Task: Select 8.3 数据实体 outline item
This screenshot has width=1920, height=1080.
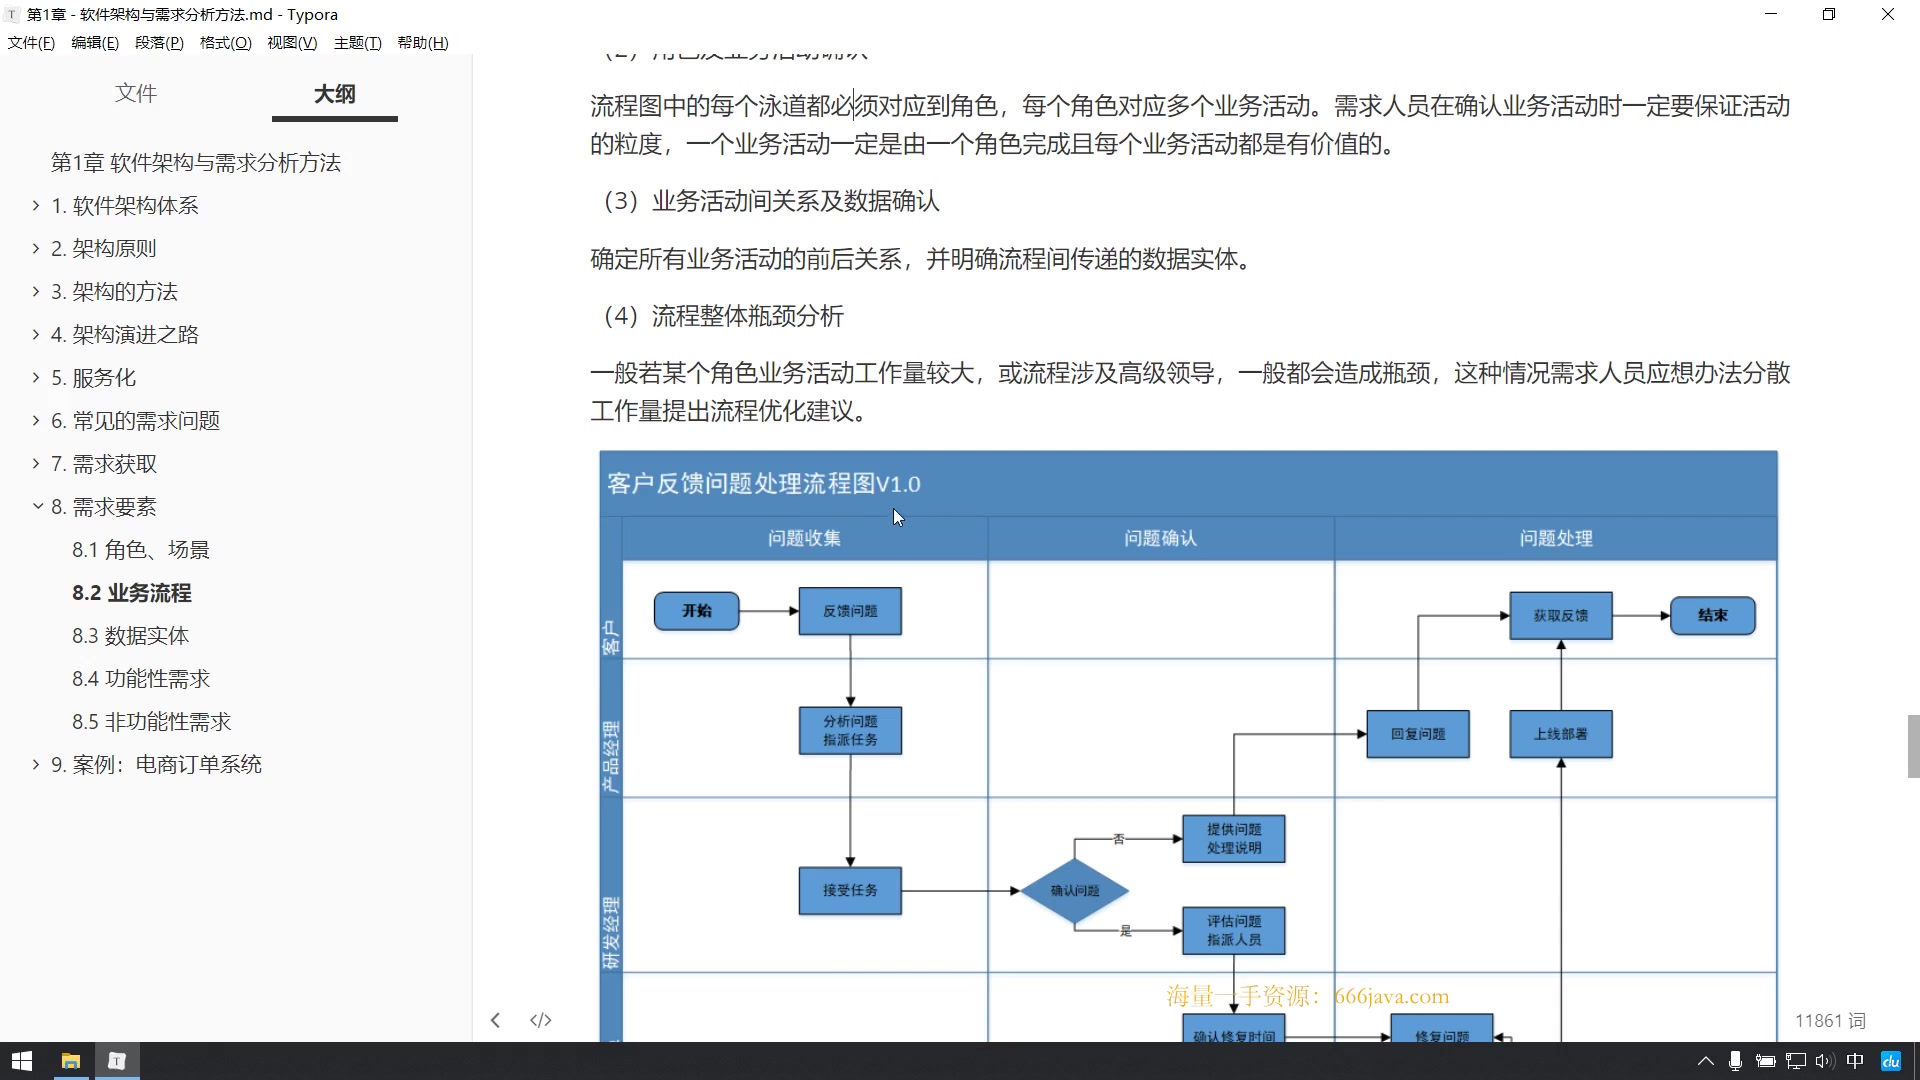Action: pos(131,634)
